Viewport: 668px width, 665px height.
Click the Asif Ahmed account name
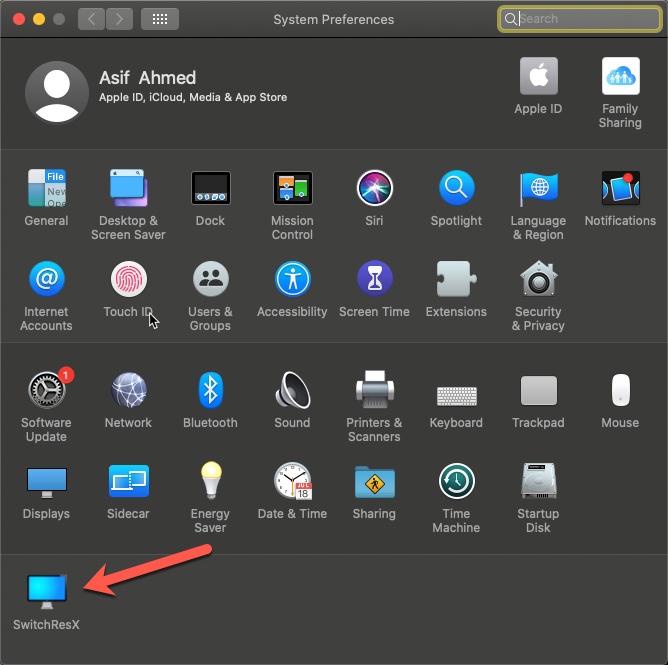tap(147, 78)
